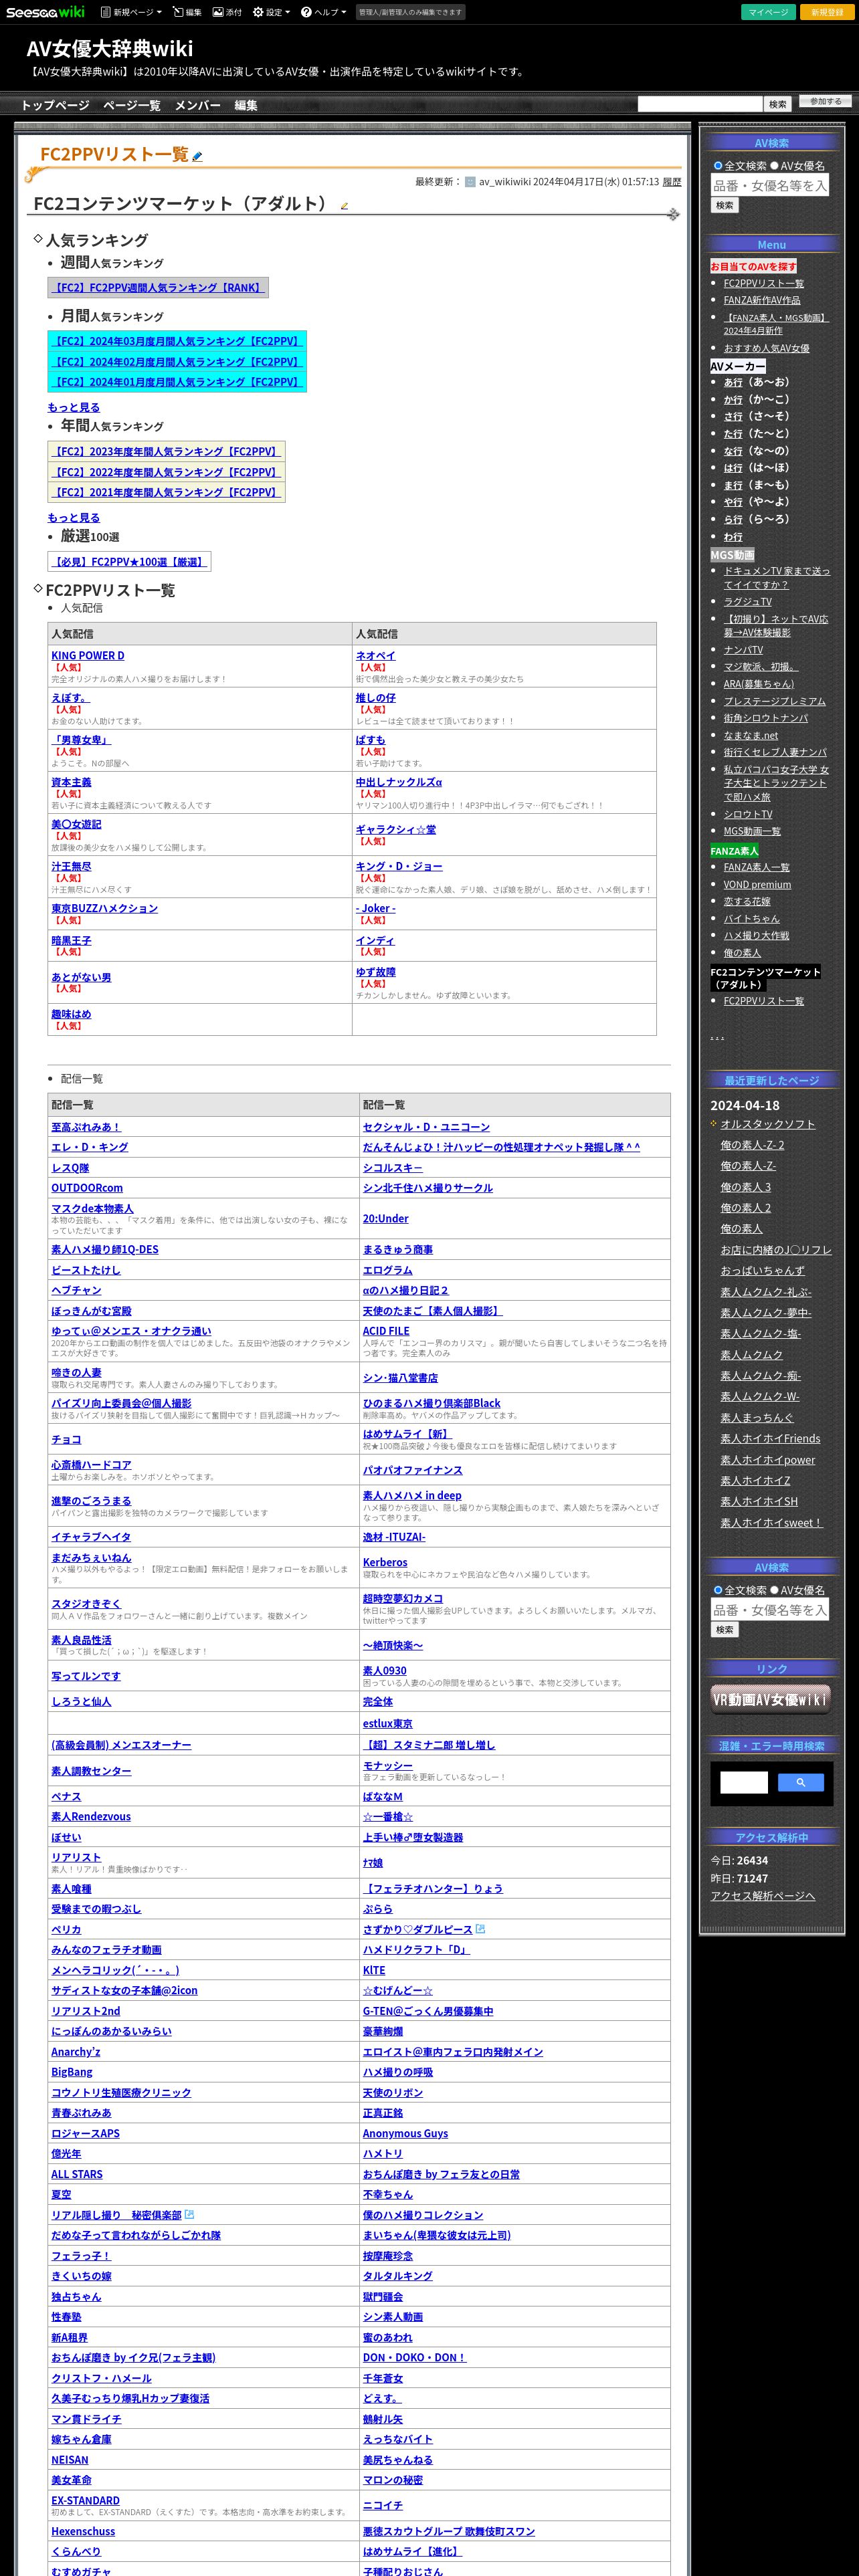This screenshot has height=2576, width=859.
Task: Click external link icon after さずかり♡ダブルピース
Action: coord(480,1928)
